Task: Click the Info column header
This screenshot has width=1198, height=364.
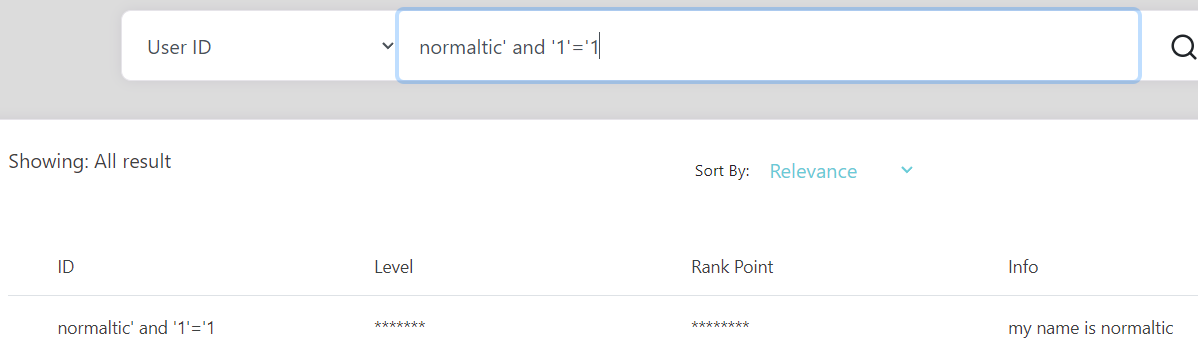Action: [1023, 267]
